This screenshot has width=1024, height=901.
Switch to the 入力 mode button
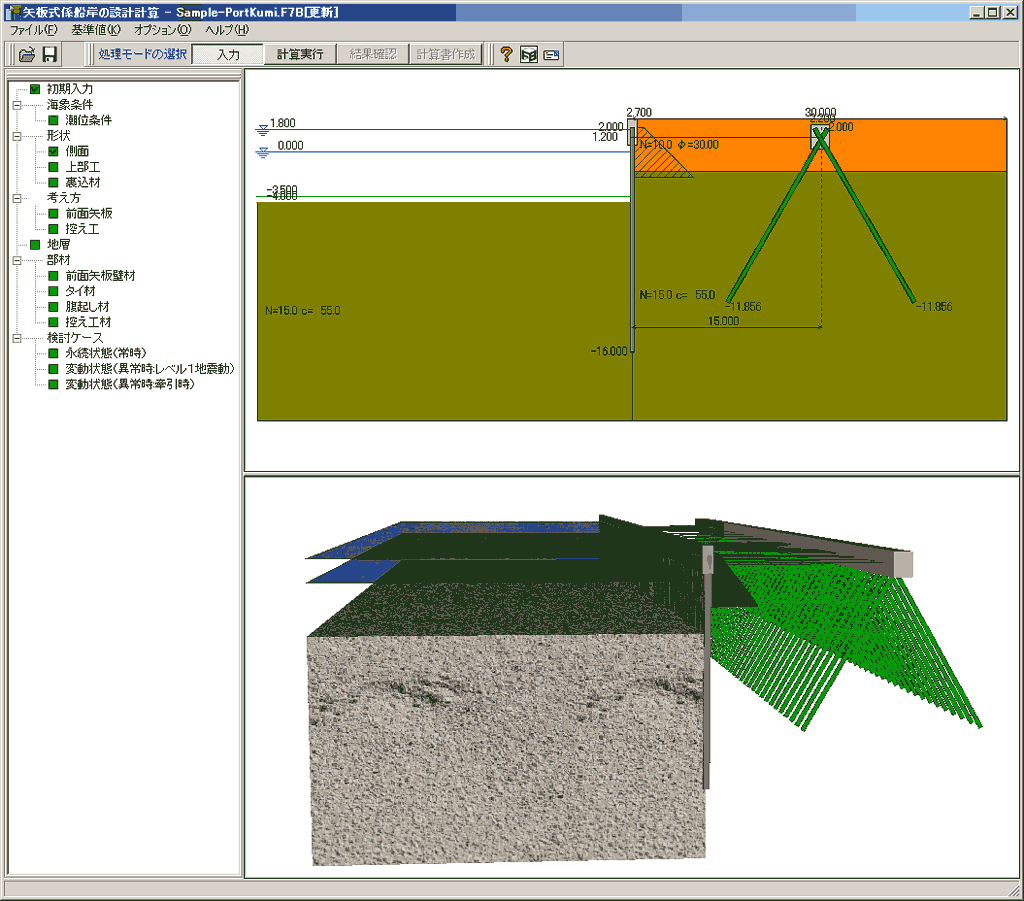pos(228,54)
